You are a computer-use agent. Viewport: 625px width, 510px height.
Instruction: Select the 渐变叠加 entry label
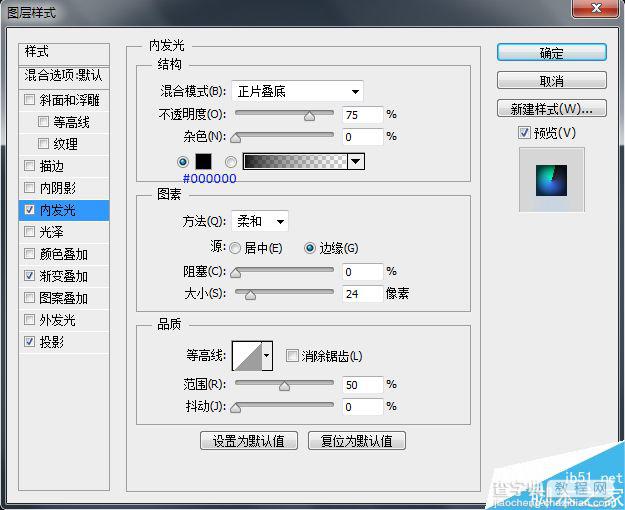[x=63, y=276]
